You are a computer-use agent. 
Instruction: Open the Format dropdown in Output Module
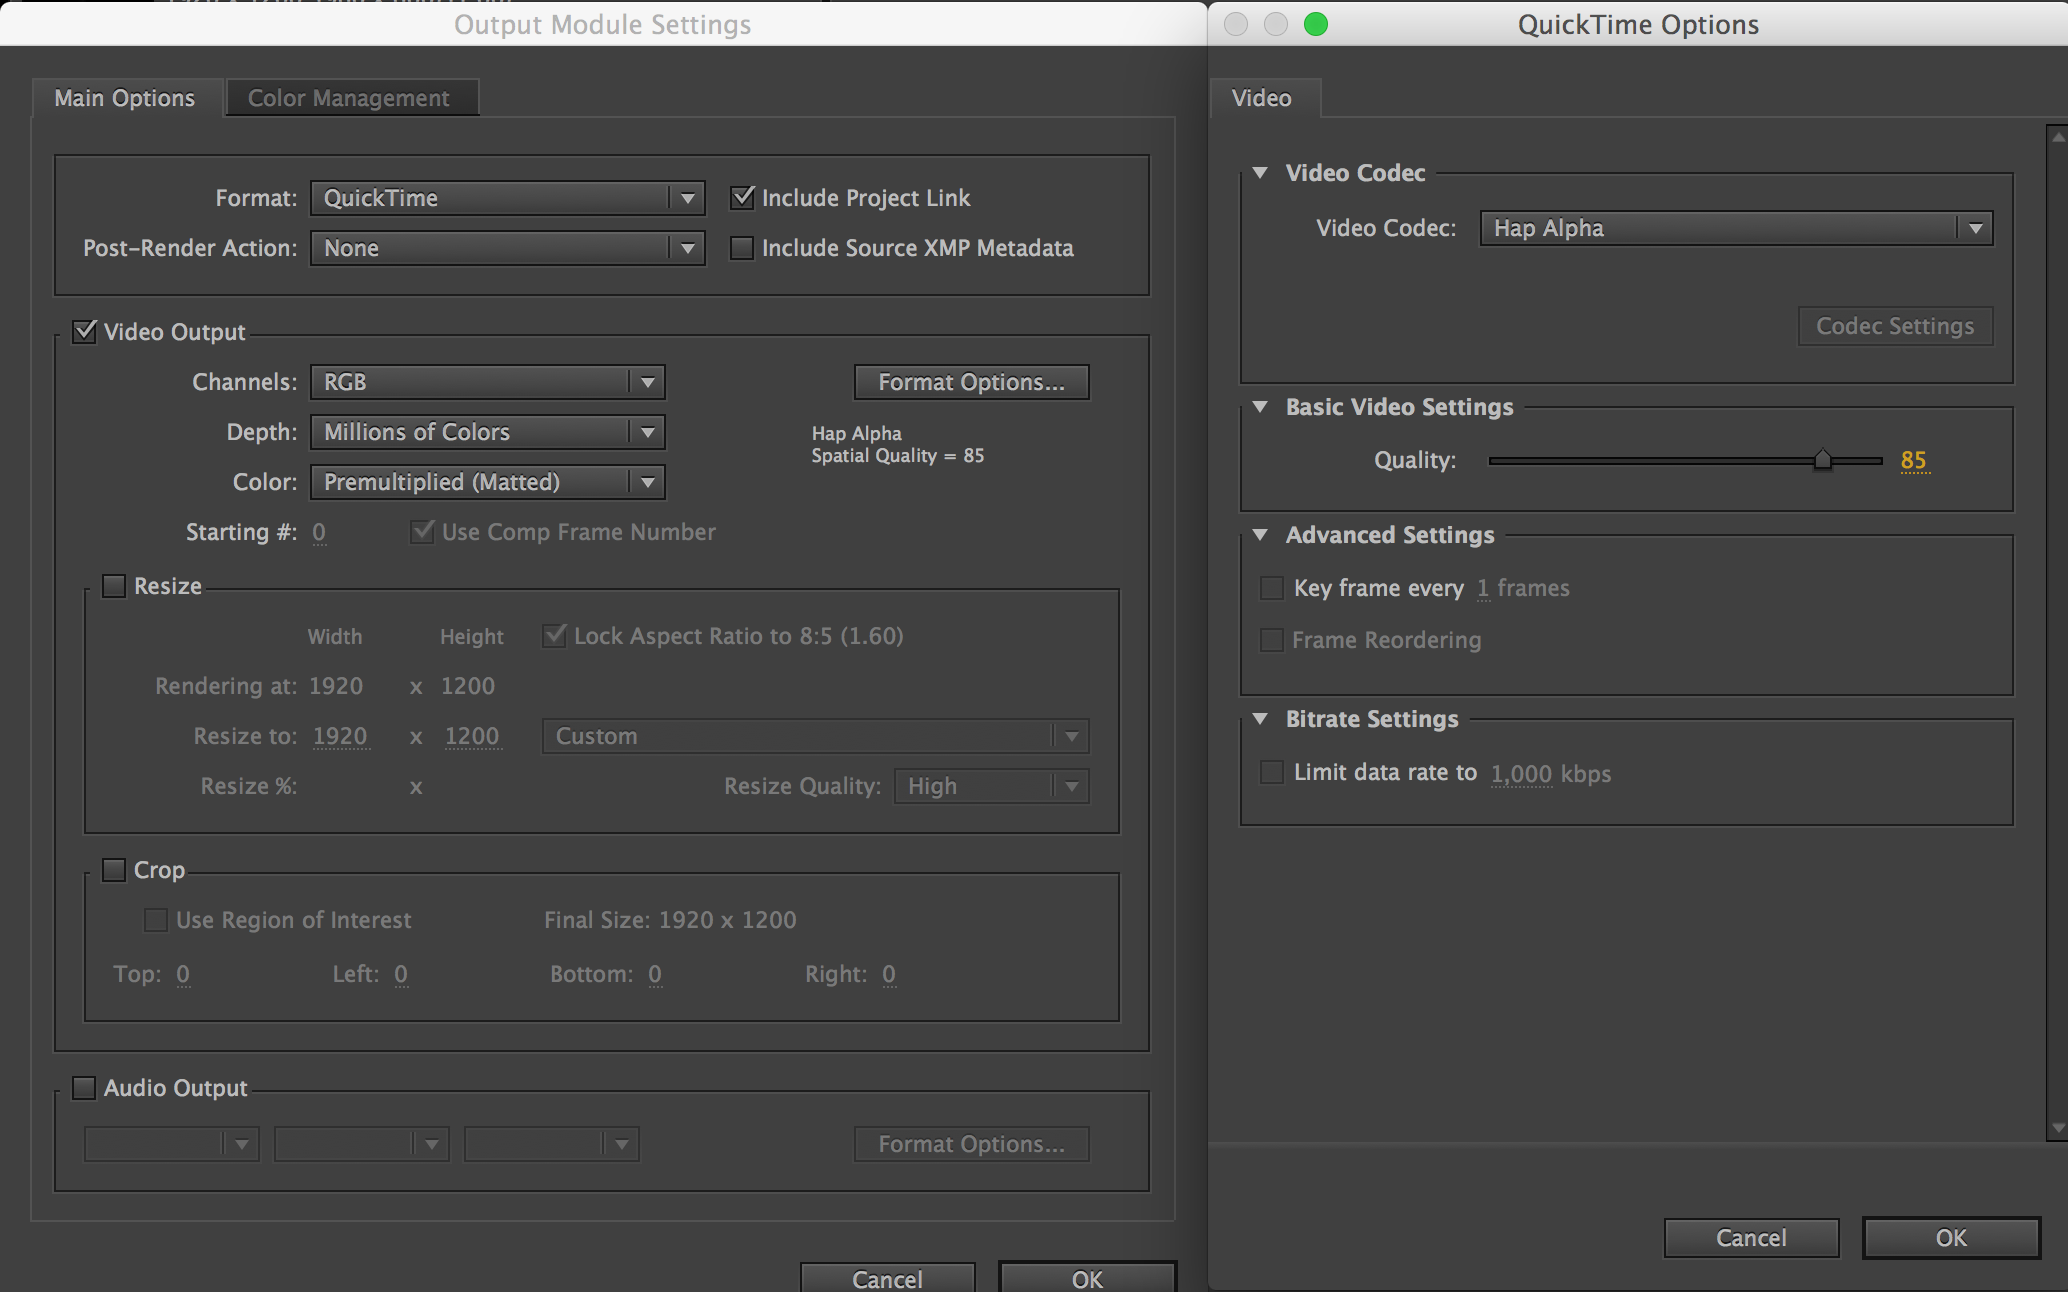click(507, 195)
